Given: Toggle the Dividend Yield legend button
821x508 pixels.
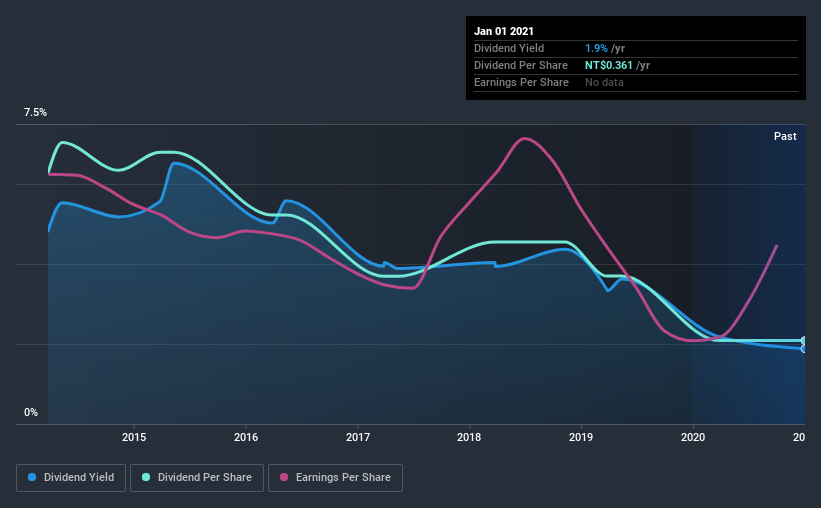Looking at the screenshot, I should click(71, 478).
